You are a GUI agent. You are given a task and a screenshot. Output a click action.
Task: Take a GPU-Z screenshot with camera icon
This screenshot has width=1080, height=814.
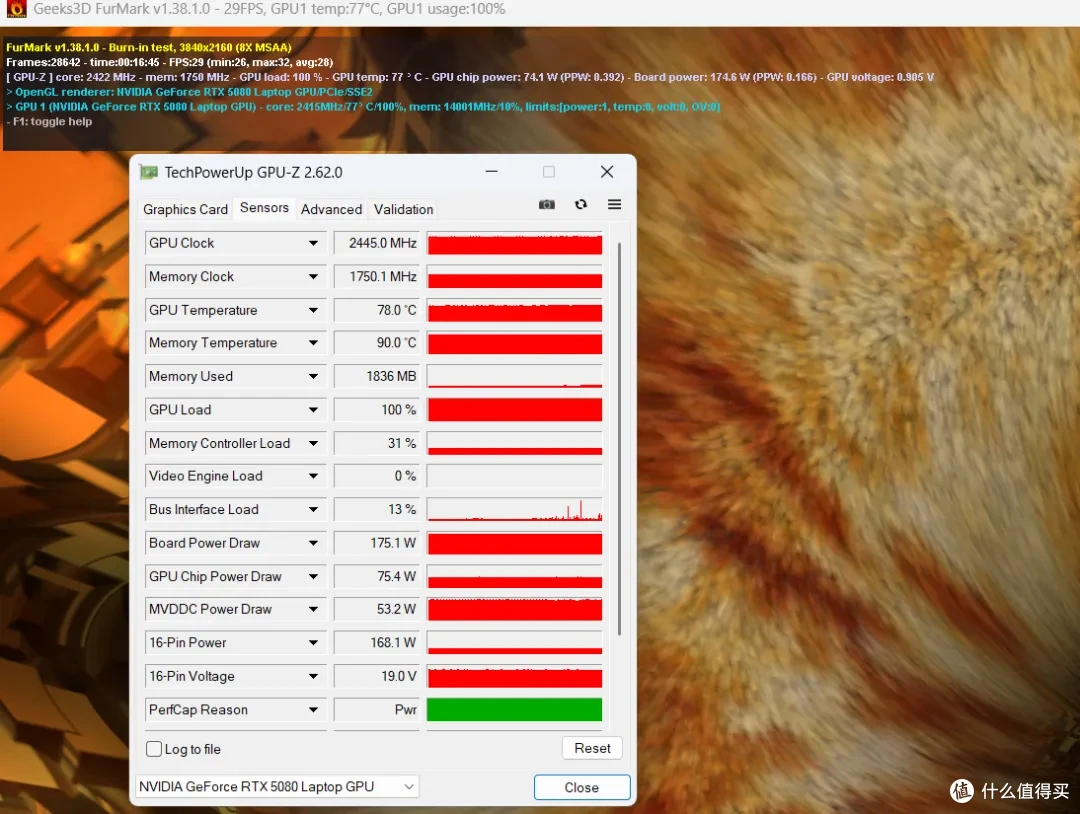tap(546, 205)
